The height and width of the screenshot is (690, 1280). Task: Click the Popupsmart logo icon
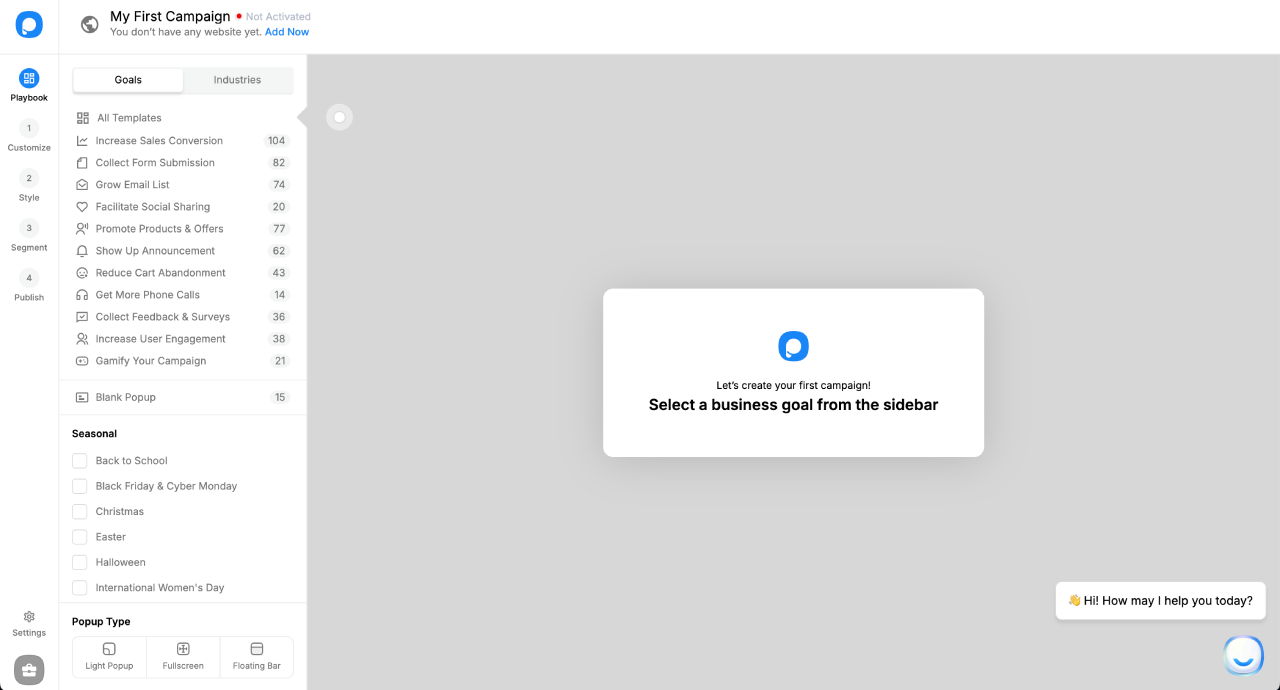pyautogui.click(x=29, y=25)
